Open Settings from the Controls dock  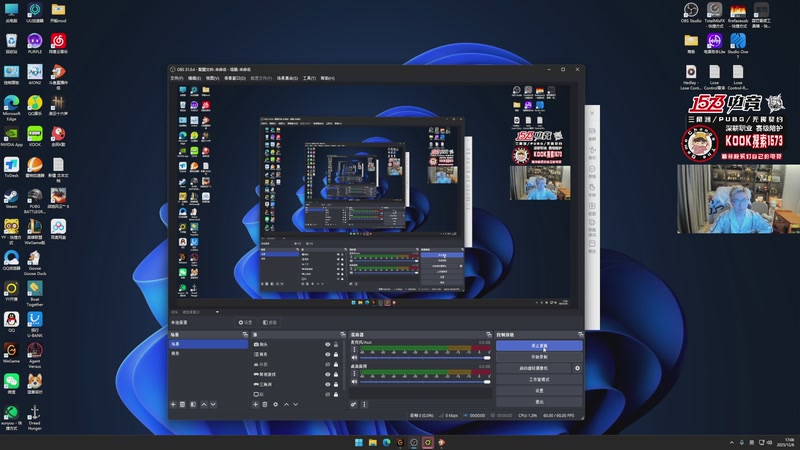tap(539, 390)
